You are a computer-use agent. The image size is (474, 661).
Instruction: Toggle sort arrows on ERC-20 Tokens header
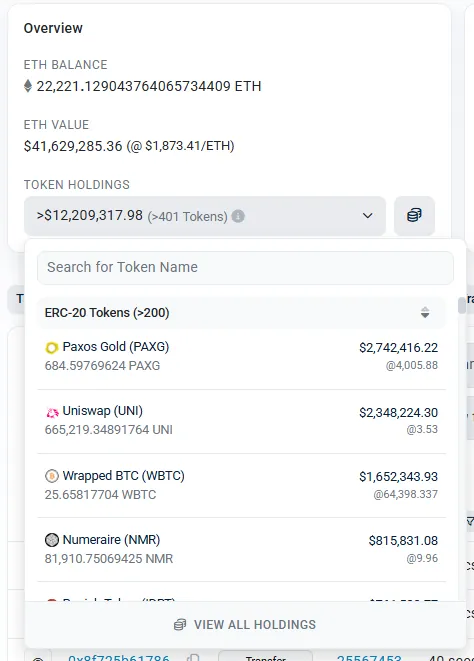425,312
